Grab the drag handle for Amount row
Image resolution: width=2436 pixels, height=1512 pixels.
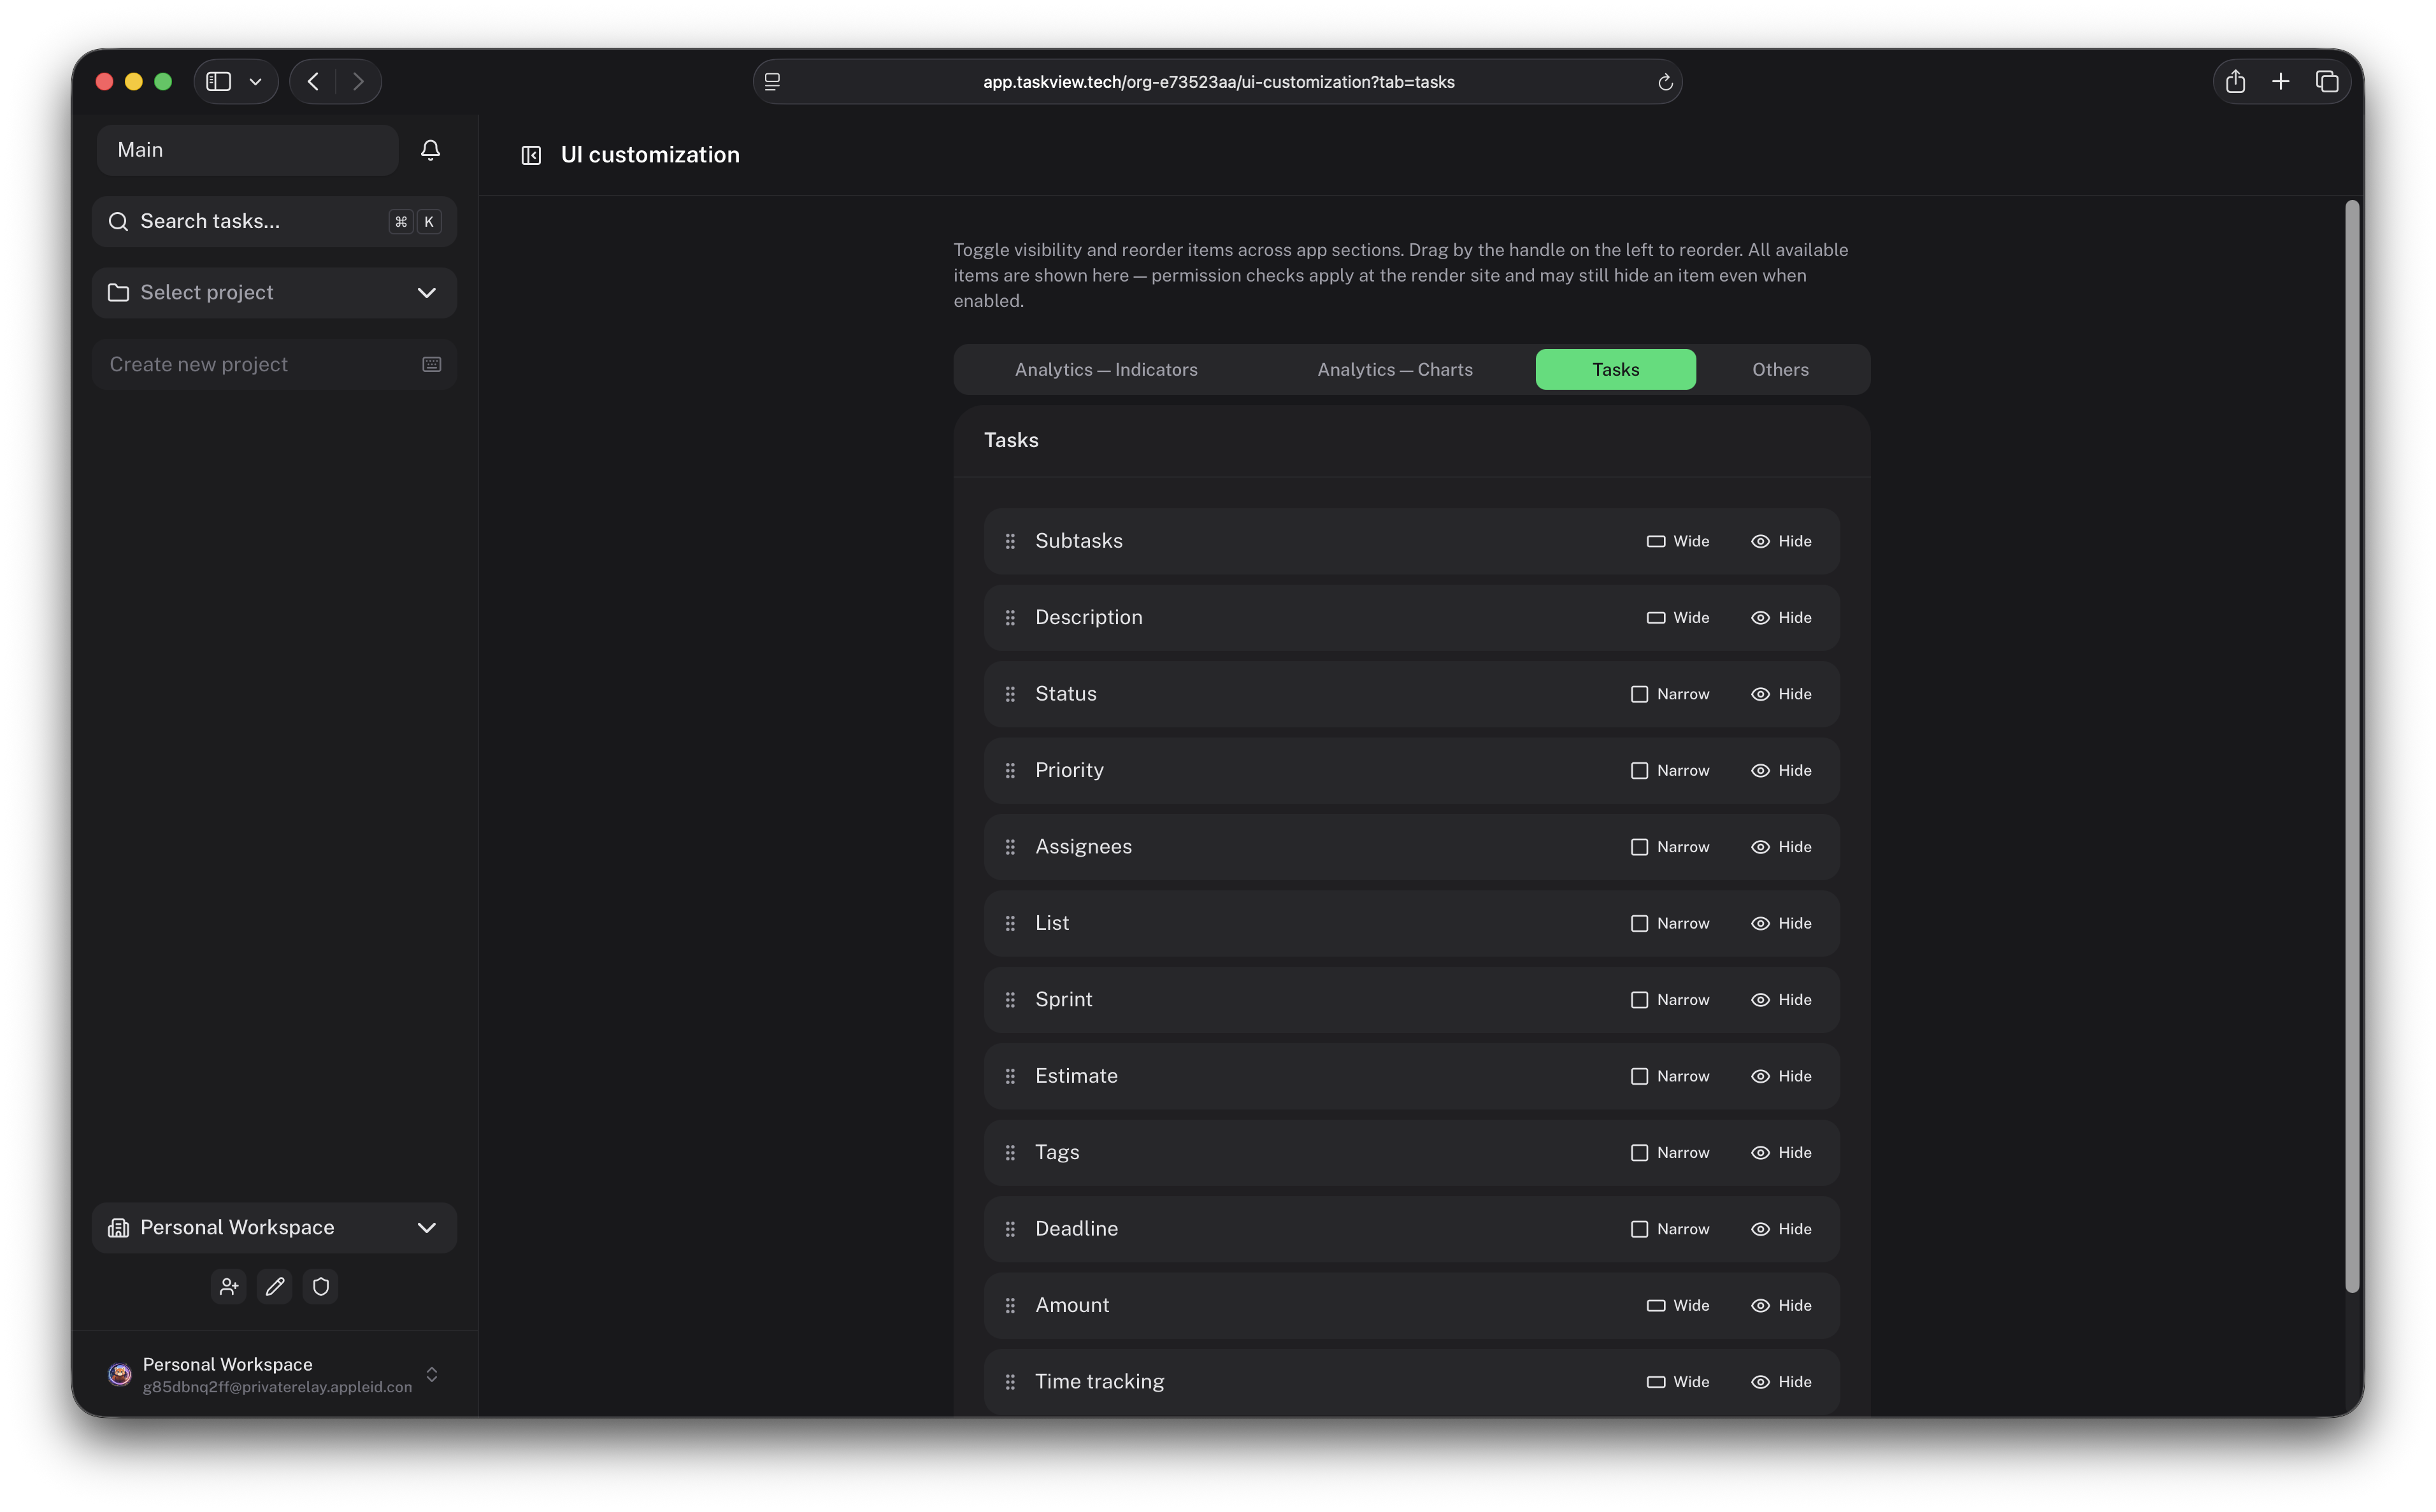click(x=1010, y=1306)
